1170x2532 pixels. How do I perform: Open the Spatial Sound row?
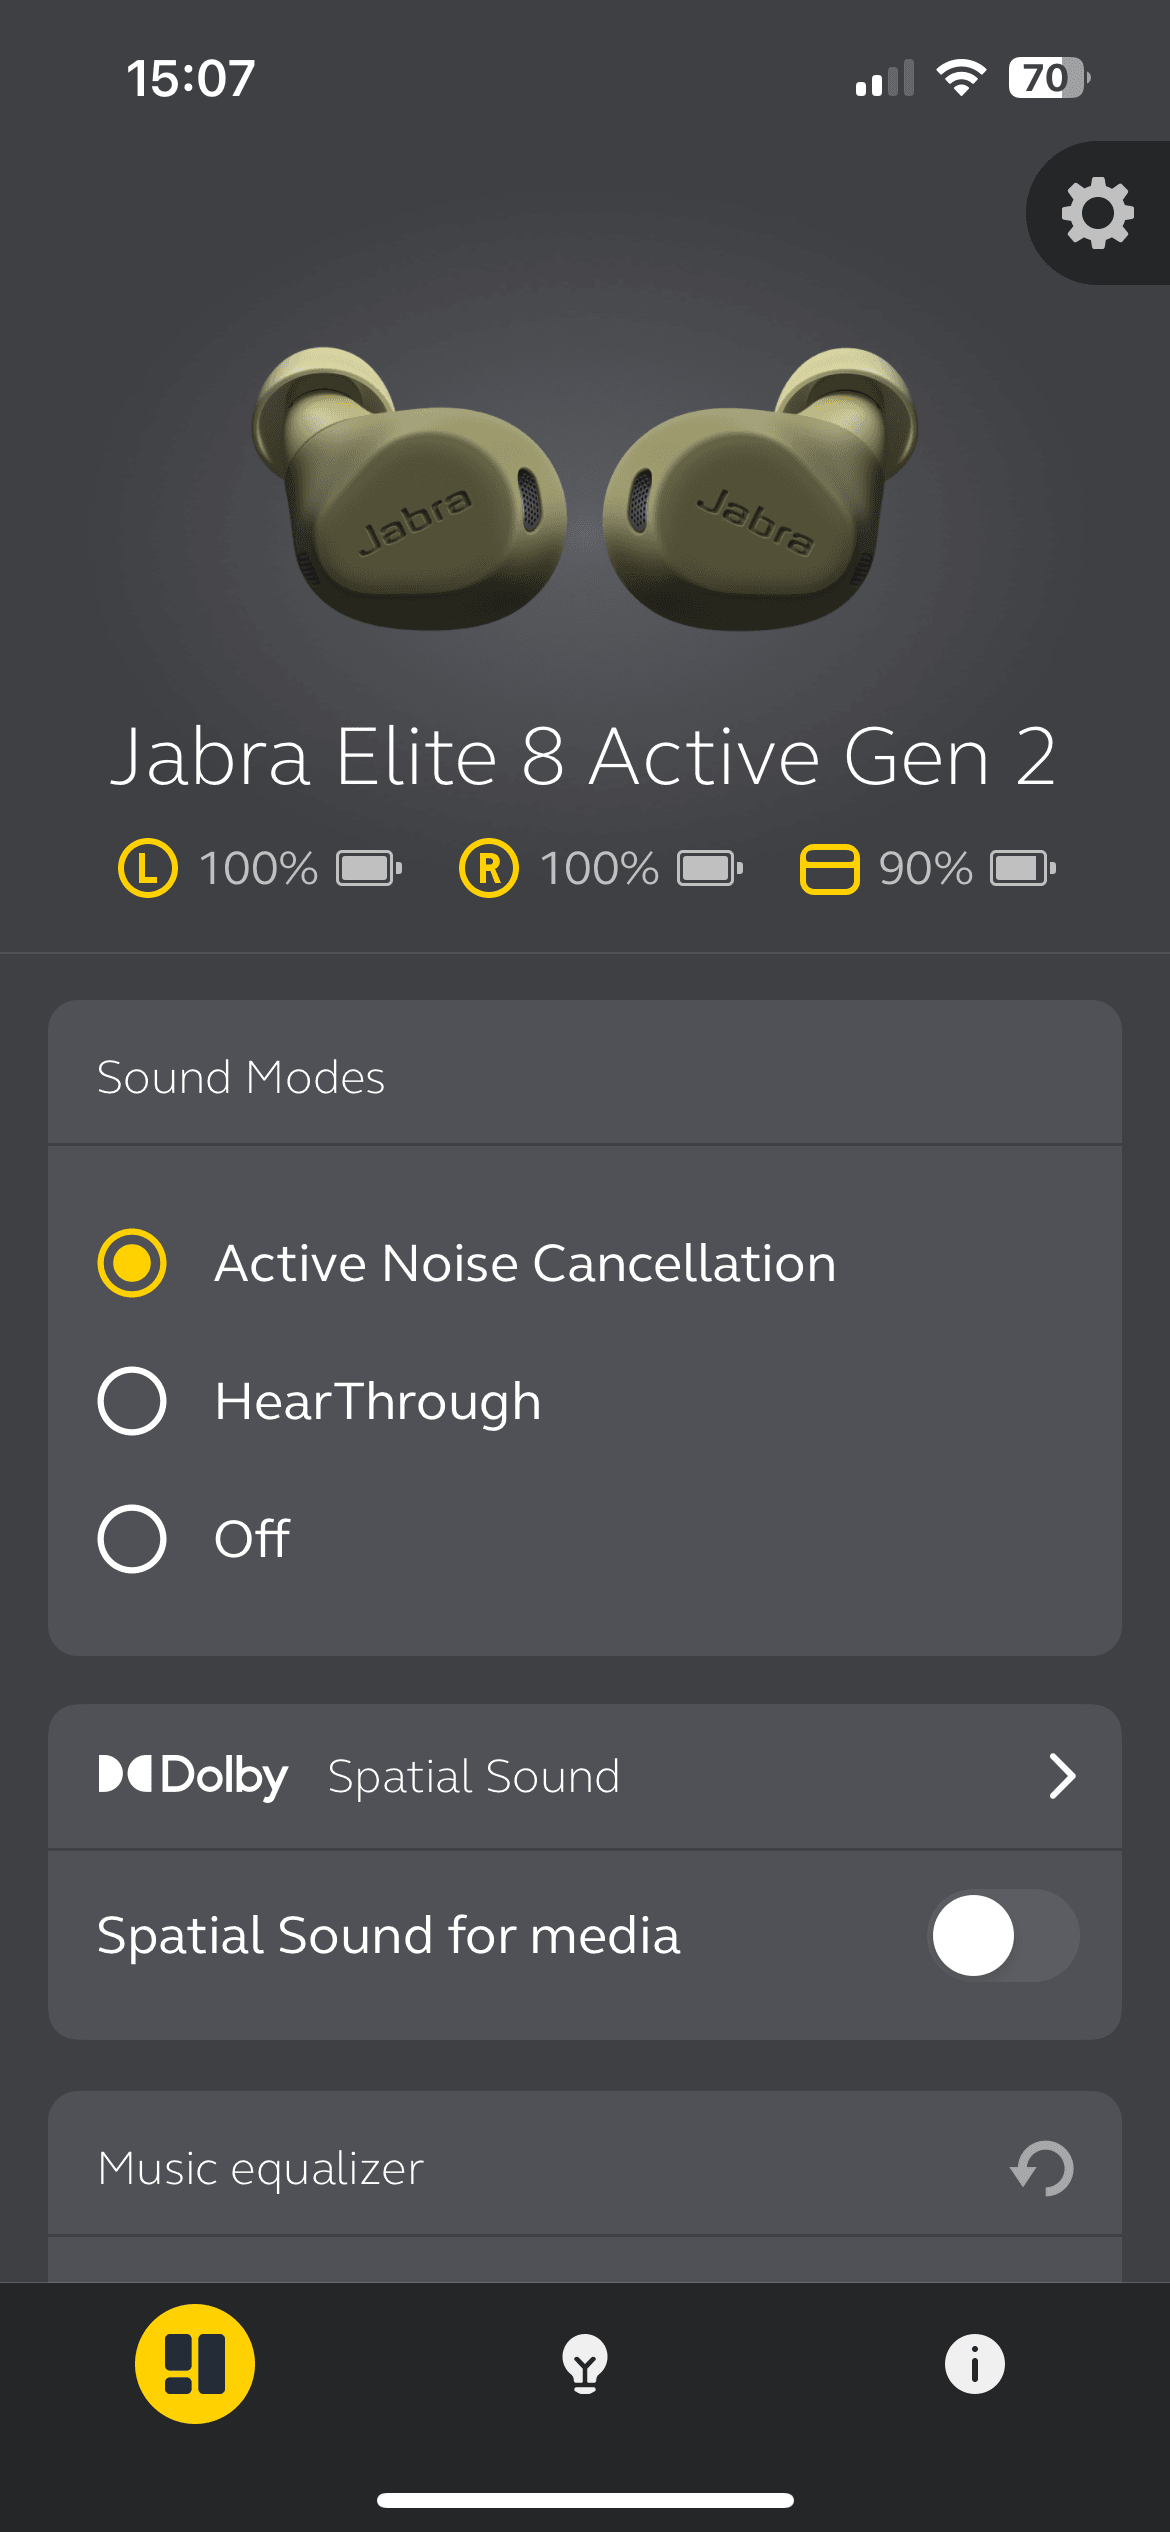point(585,1776)
